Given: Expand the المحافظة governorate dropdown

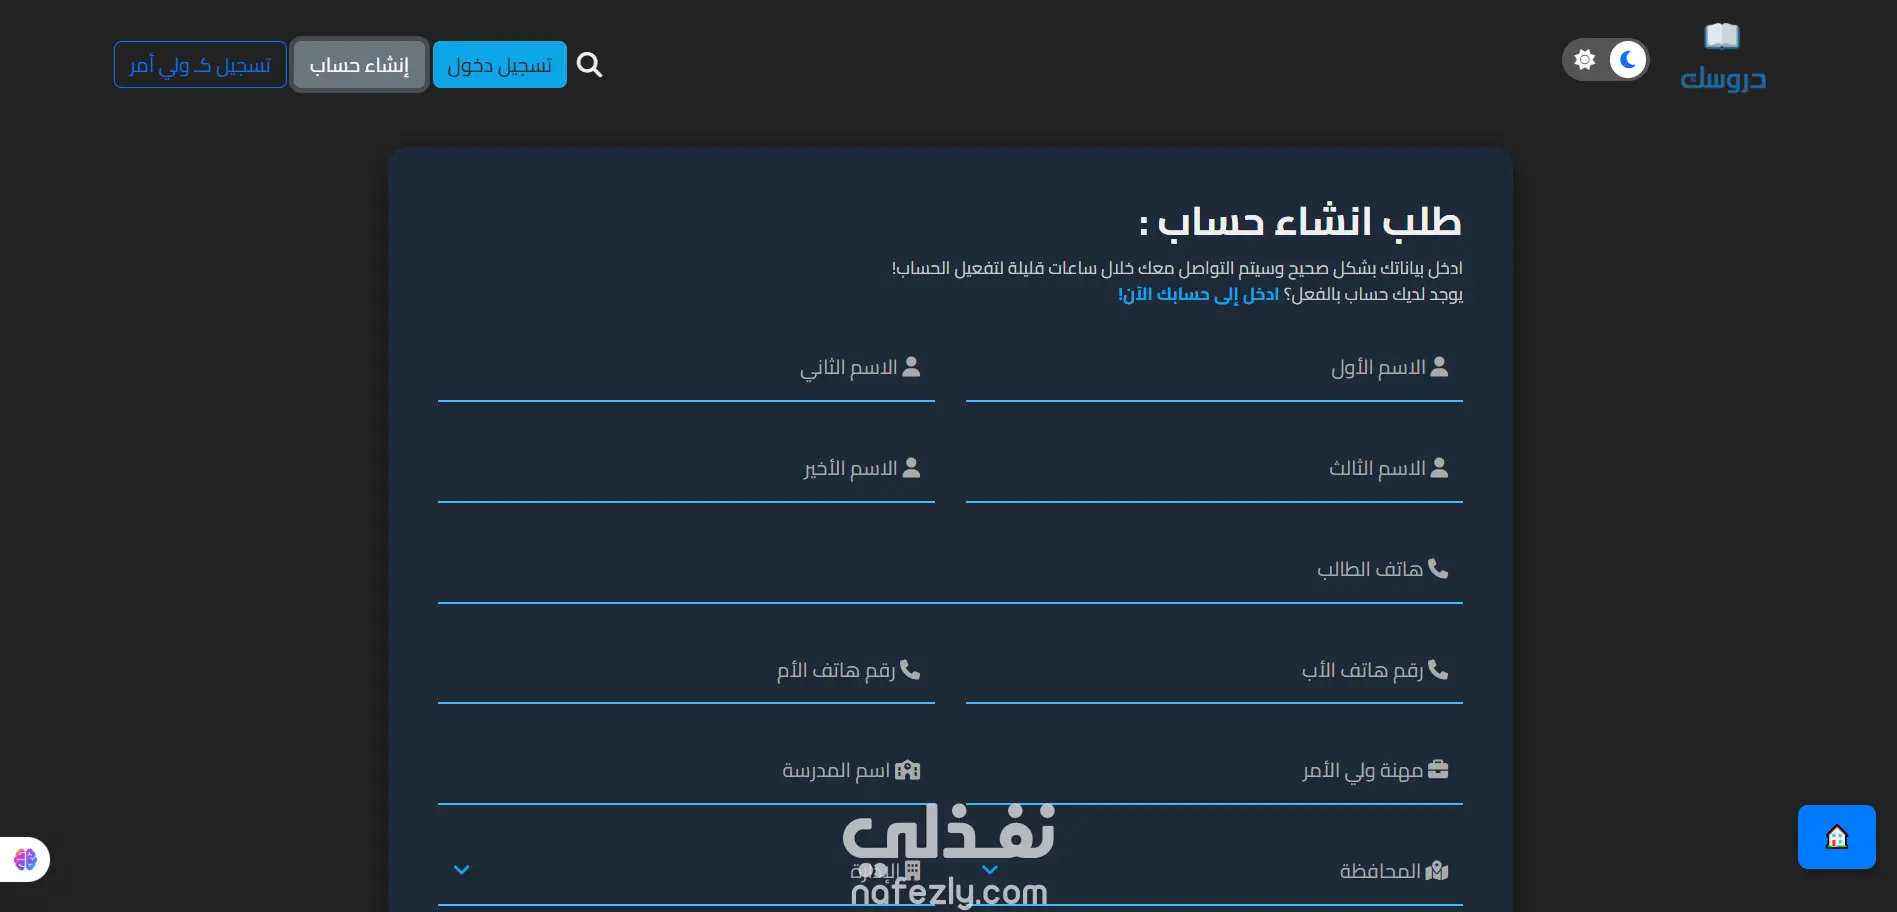Looking at the screenshot, I should [1214, 871].
